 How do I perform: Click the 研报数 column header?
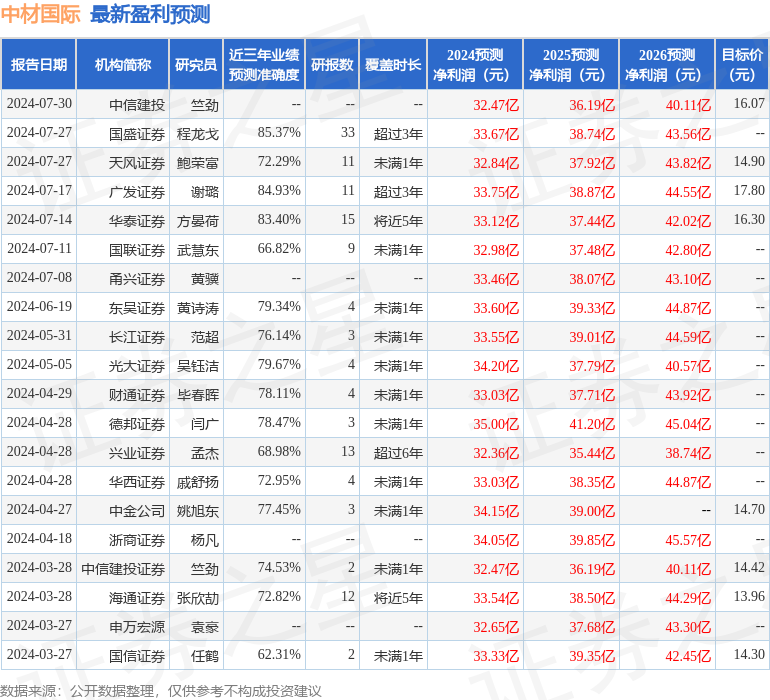click(x=332, y=64)
